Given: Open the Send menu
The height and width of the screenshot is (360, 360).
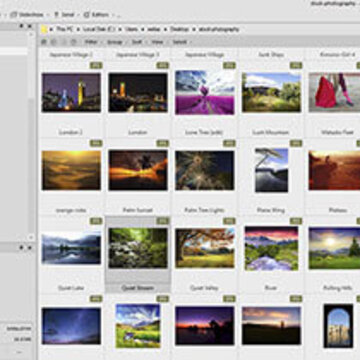Looking at the screenshot, I should coord(64,15).
